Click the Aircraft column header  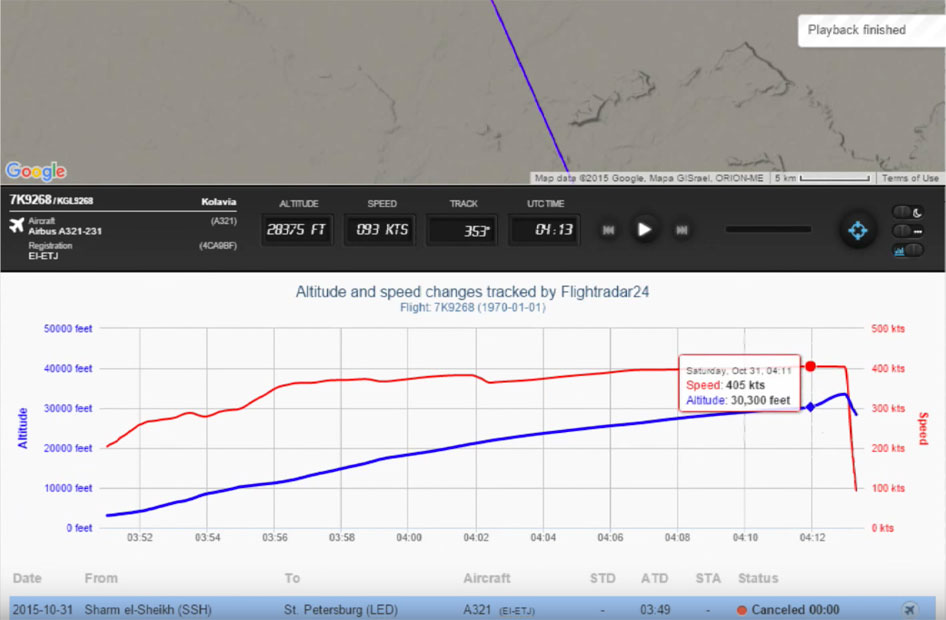coord(487,578)
